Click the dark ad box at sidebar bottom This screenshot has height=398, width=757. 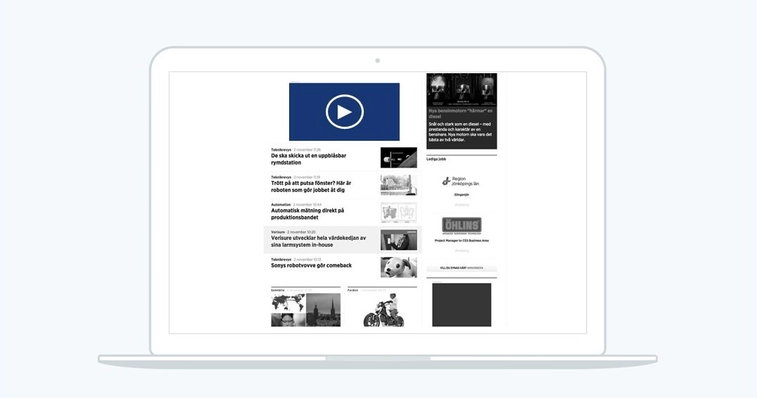point(462,305)
